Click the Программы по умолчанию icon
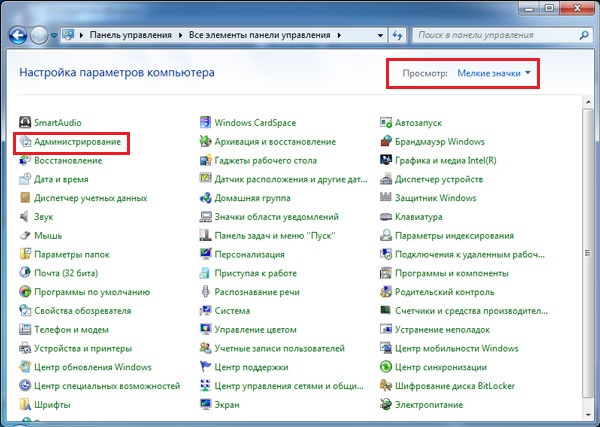 25,292
